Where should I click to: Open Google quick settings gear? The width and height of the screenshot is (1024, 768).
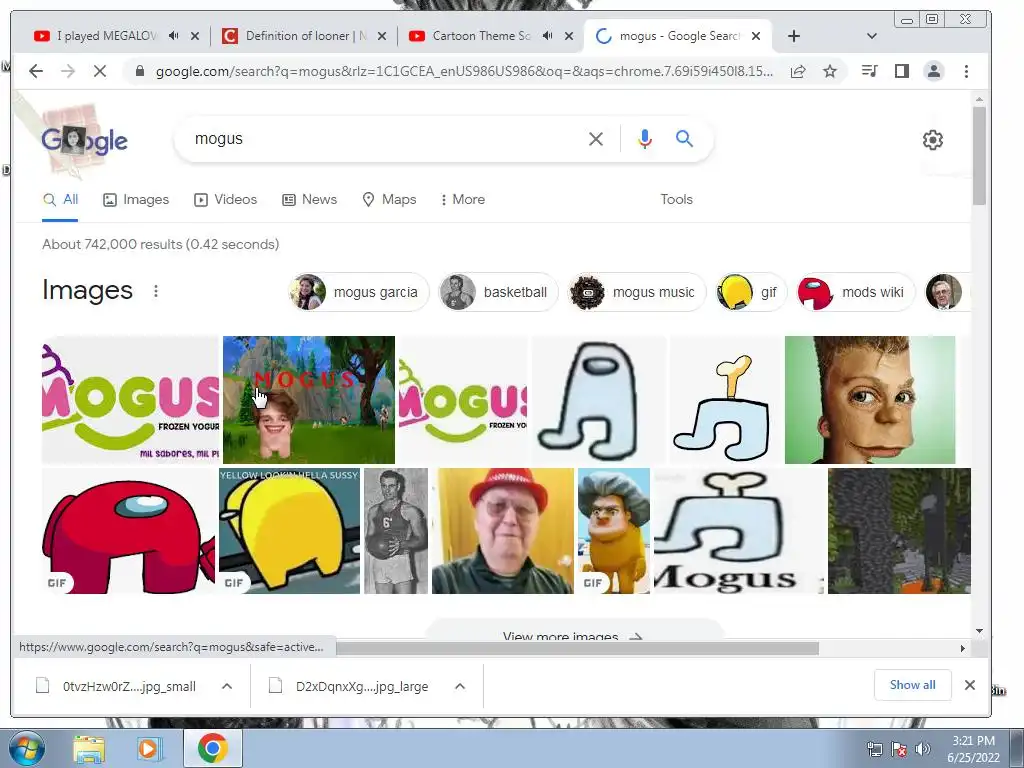[x=933, y=140]
